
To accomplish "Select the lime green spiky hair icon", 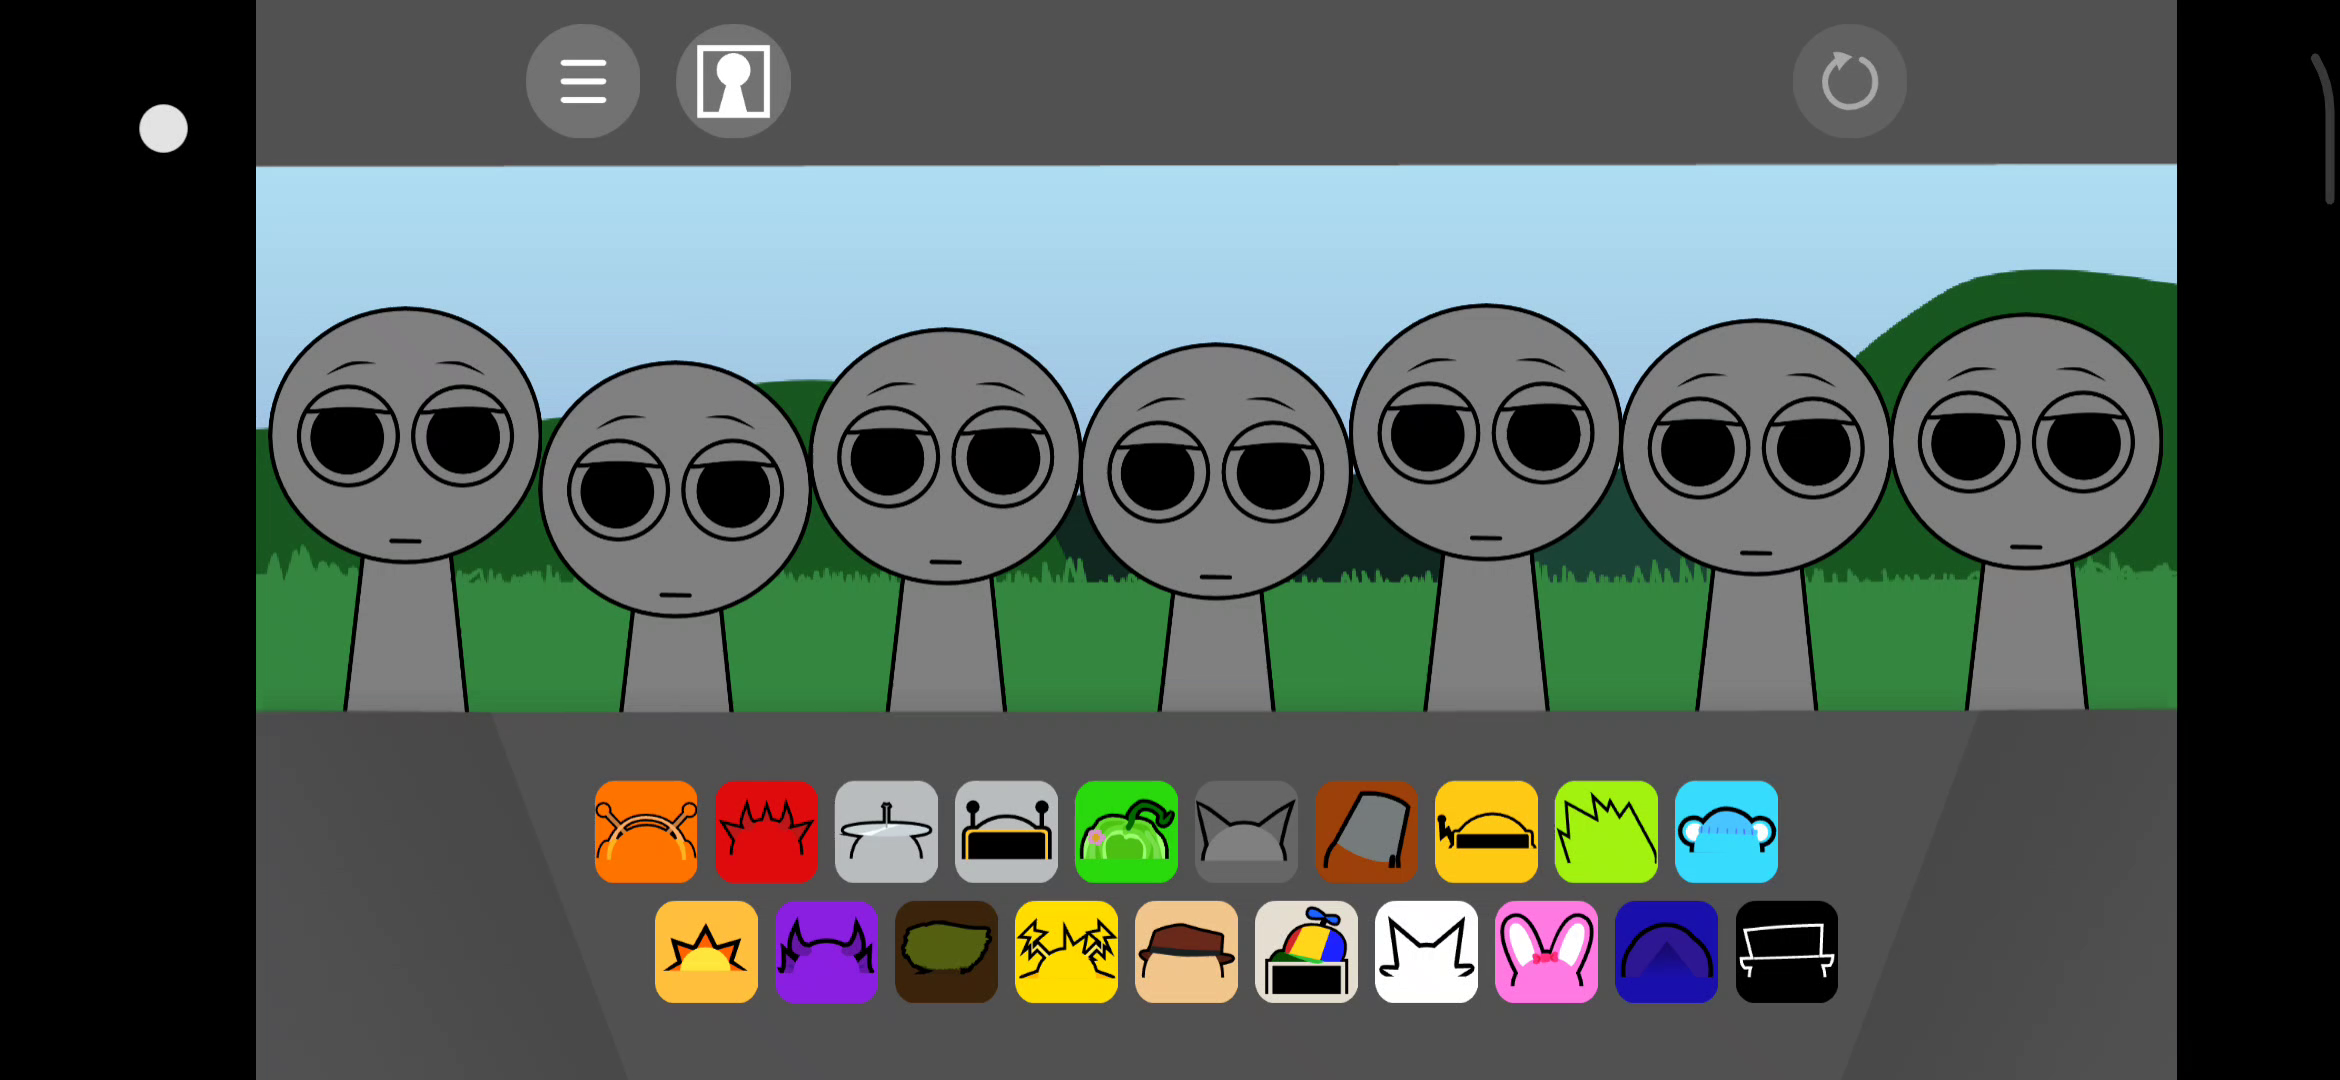I will (1606, 832).
